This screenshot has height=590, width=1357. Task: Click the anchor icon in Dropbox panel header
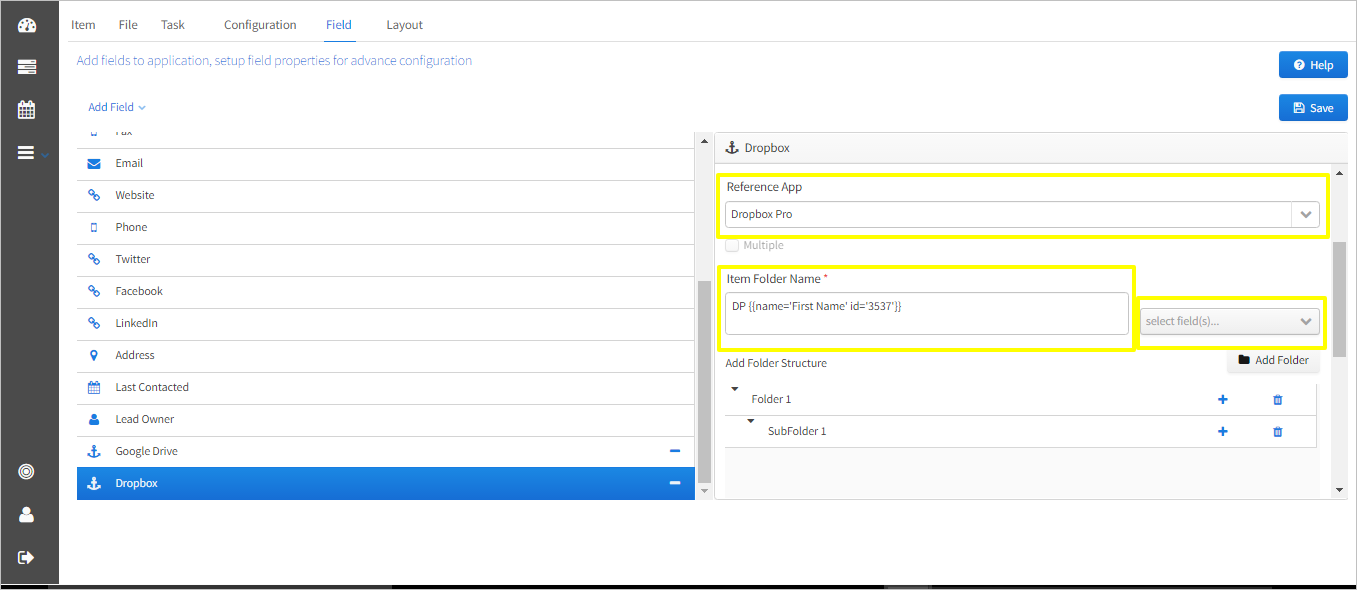click(732, 147)
